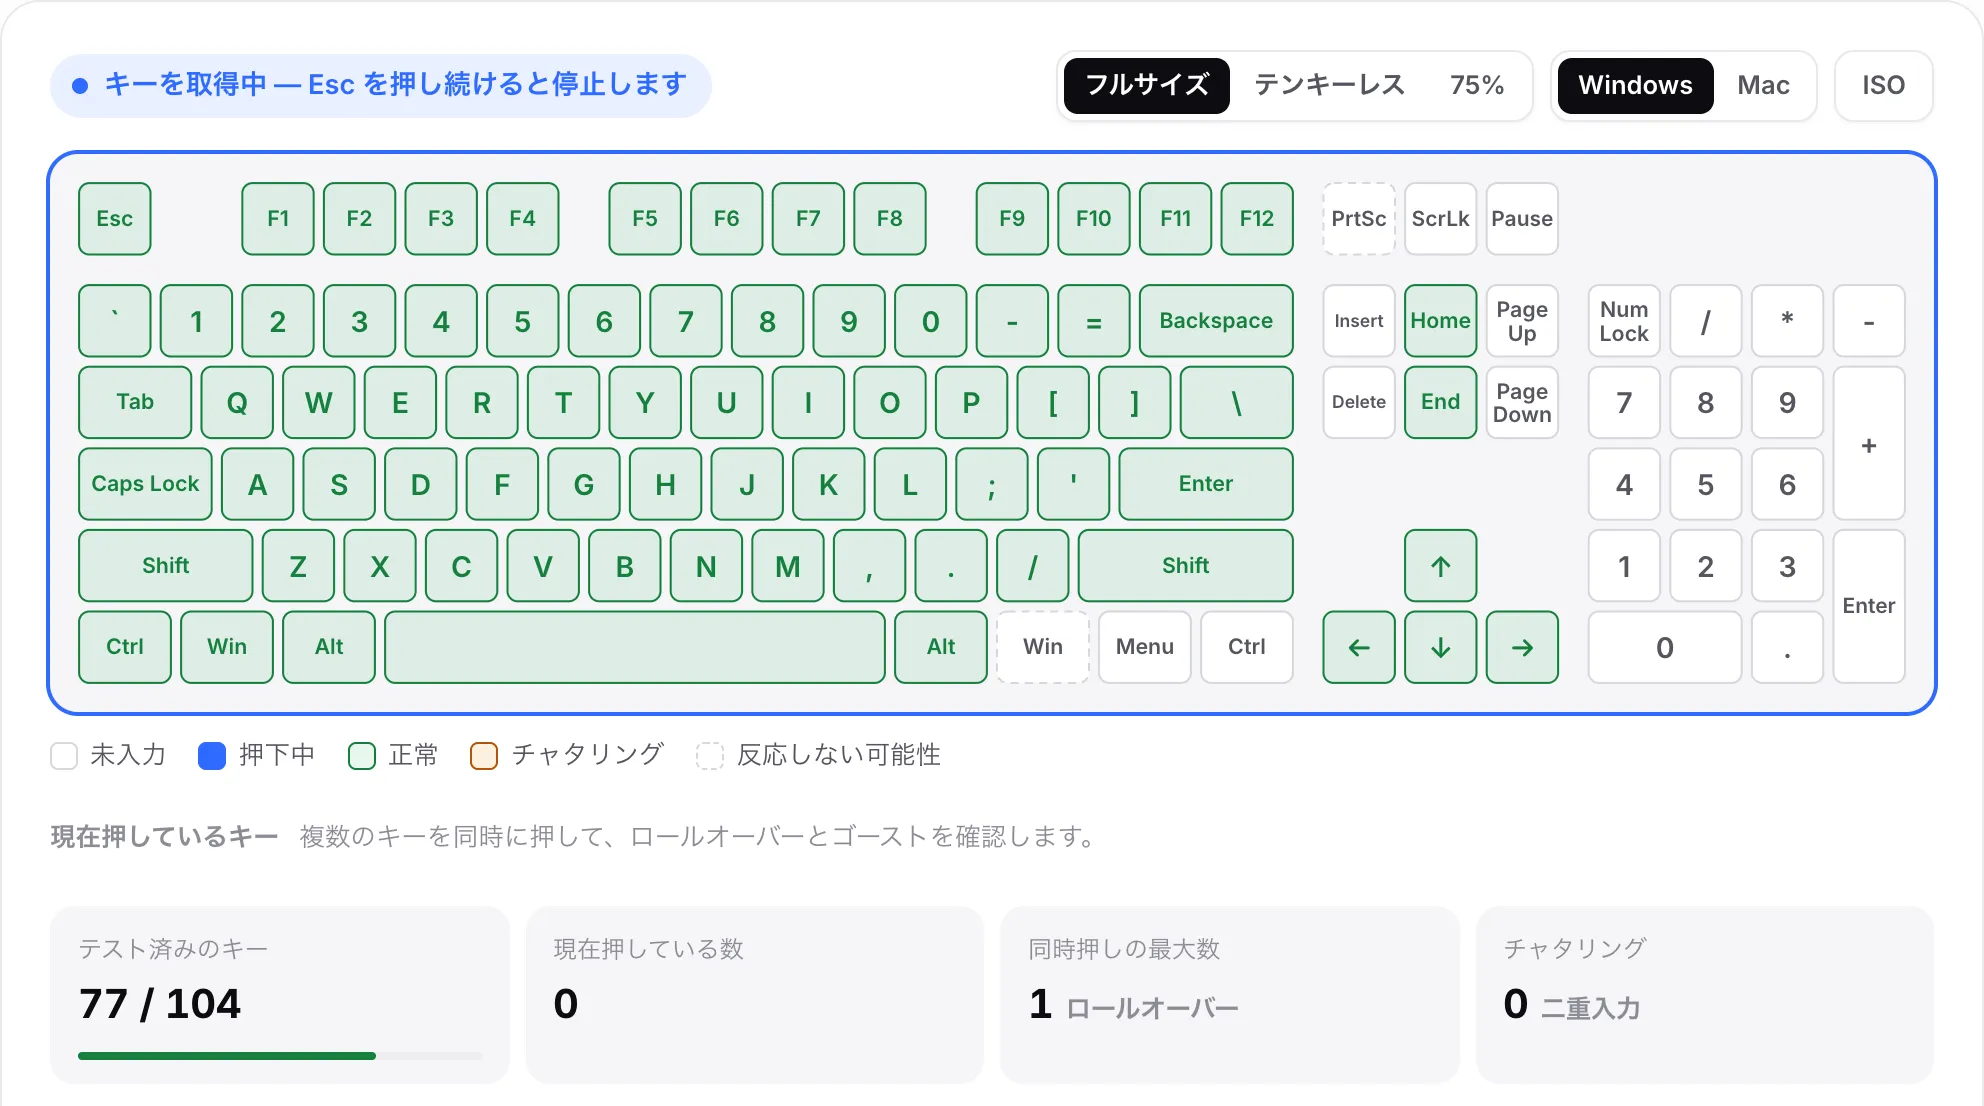Click the Esc key on the keyboard
This screenshot has height=1106, width=1984.
115,219
